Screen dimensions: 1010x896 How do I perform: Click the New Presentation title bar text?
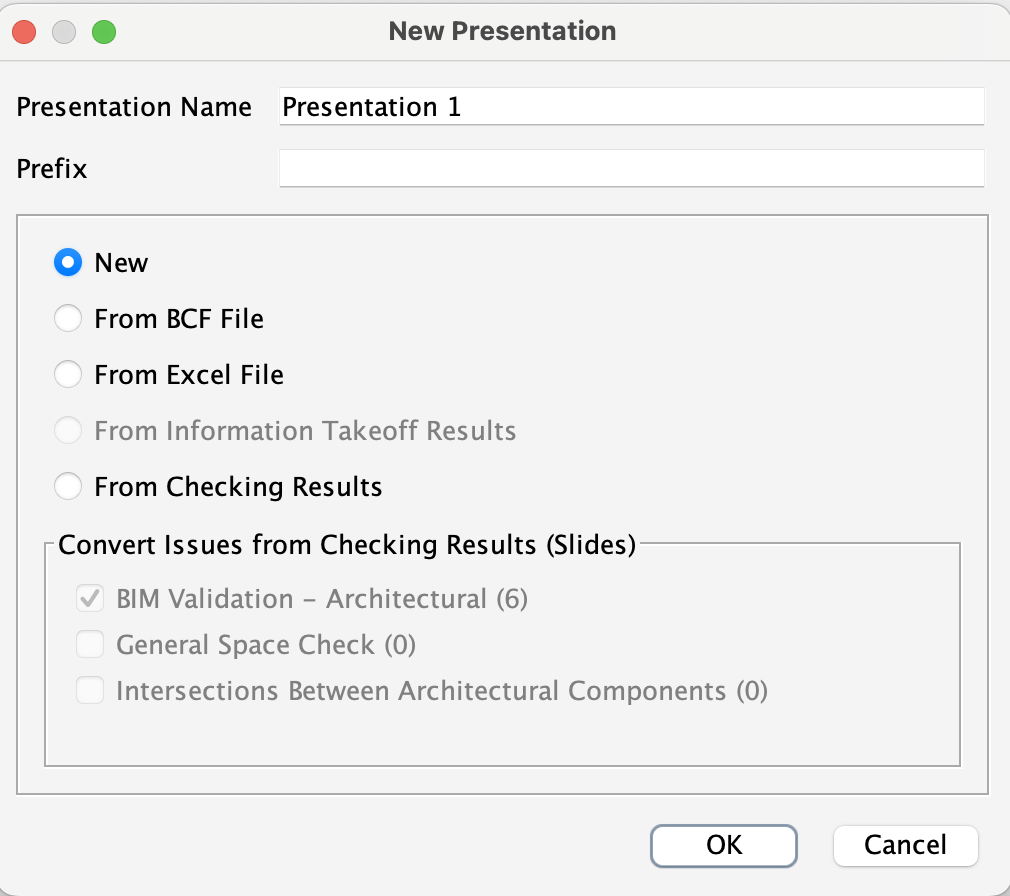(x=502, y=31)
